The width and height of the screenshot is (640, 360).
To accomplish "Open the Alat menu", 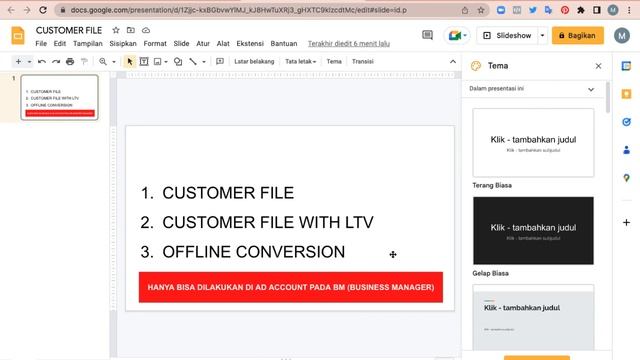I will [223, 44].
